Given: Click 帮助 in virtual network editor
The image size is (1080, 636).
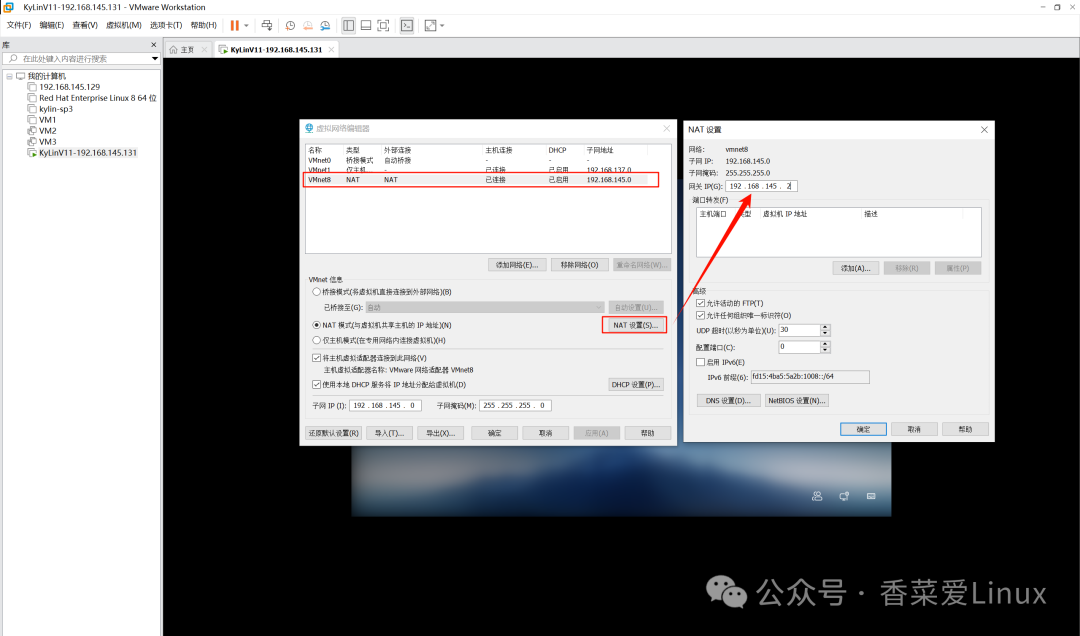Looking at the screenshot, I should (647, 433).
